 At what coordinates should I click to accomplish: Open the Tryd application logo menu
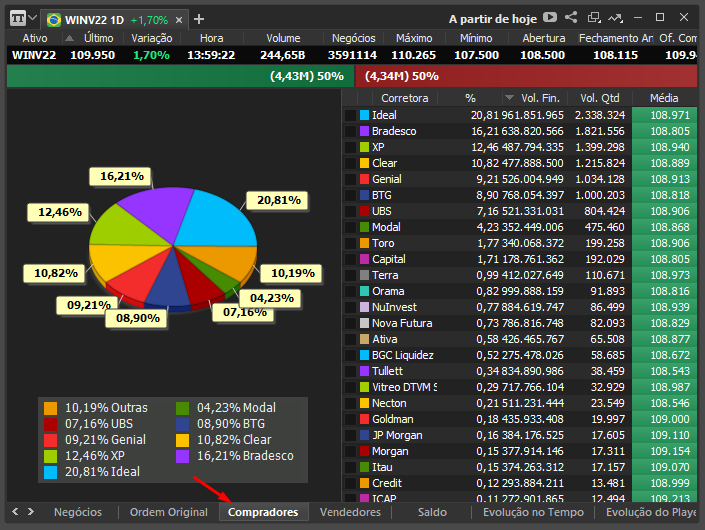tap(18, 19)
